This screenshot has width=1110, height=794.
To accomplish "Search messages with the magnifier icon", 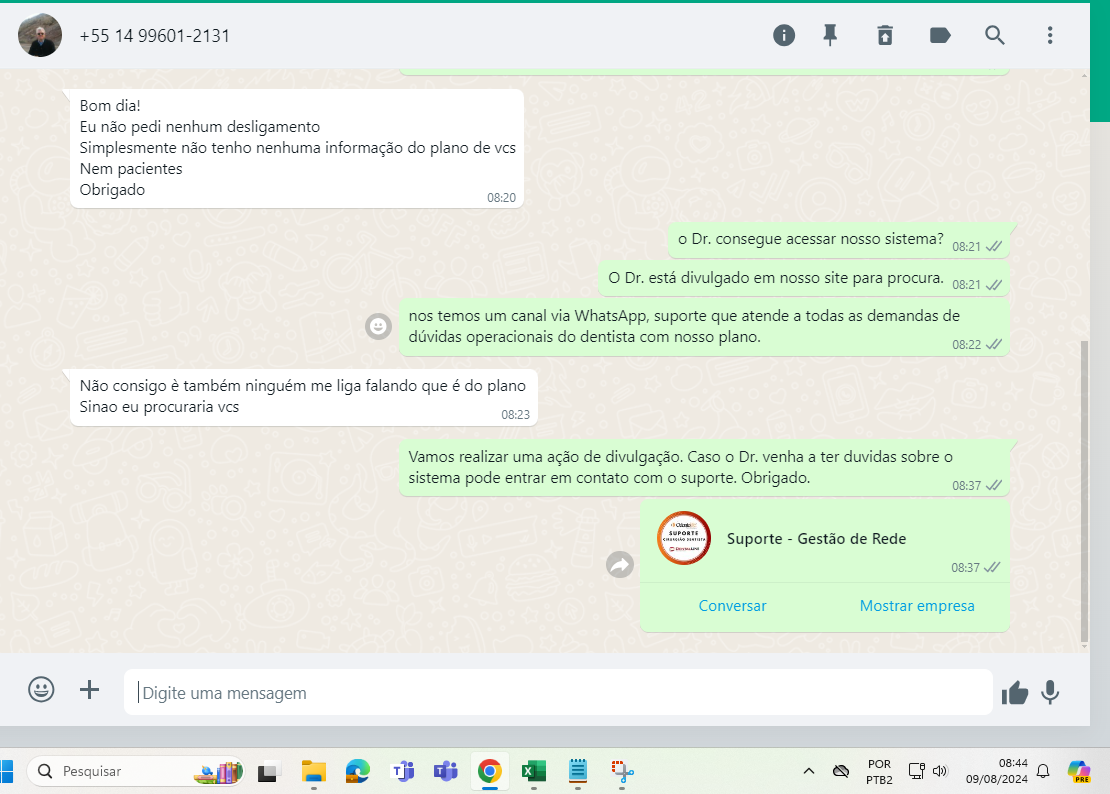I will tap(995, 36).
